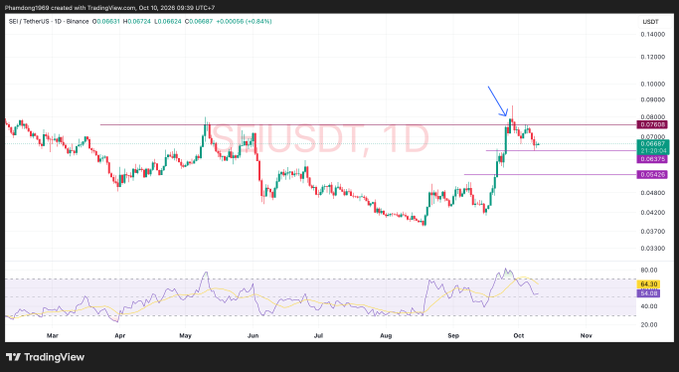The height and width of the screenshot is (372, 679).
Task: Click the Oct label on the time axis
Action: coord(519,336)
